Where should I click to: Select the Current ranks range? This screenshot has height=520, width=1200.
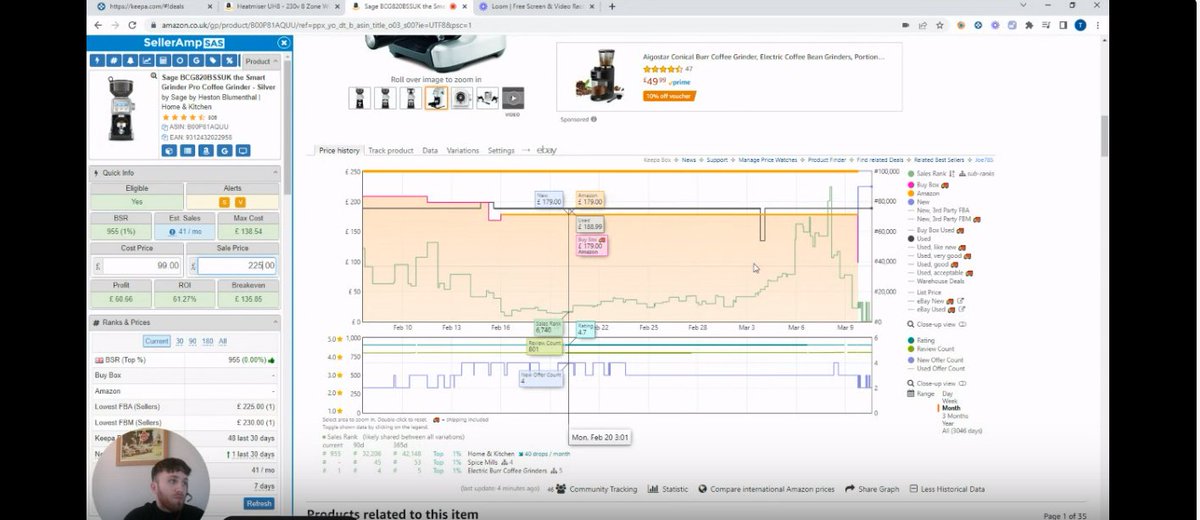(x=157, y=341)
